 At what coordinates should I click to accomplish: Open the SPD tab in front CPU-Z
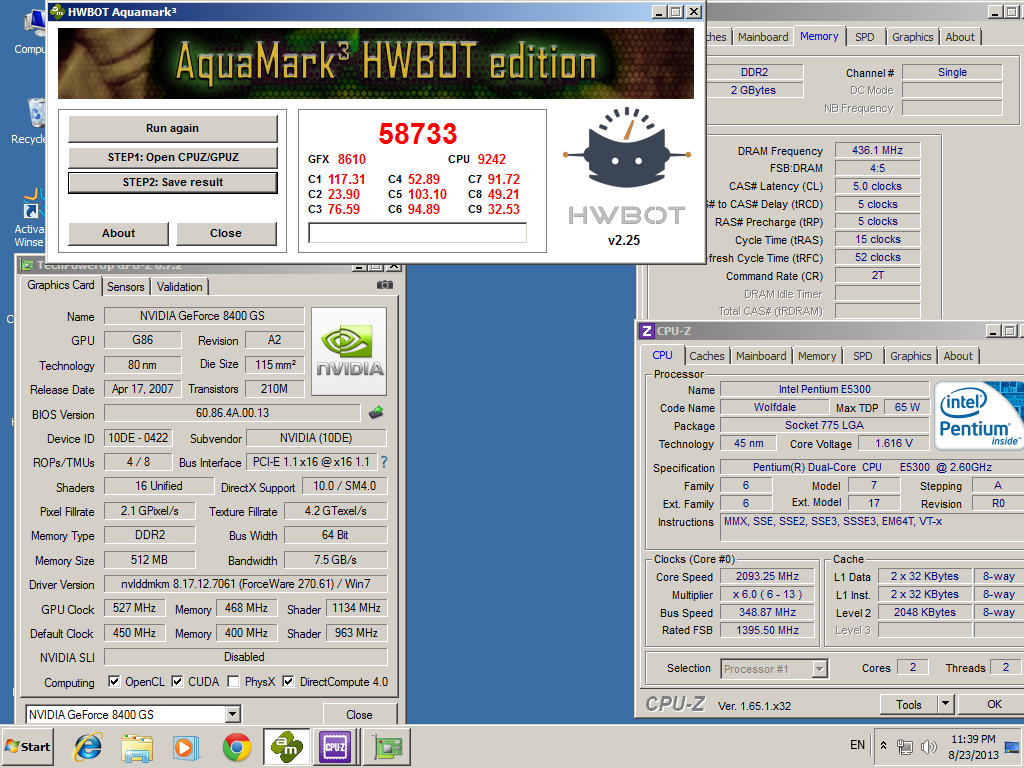coord(862,356)
